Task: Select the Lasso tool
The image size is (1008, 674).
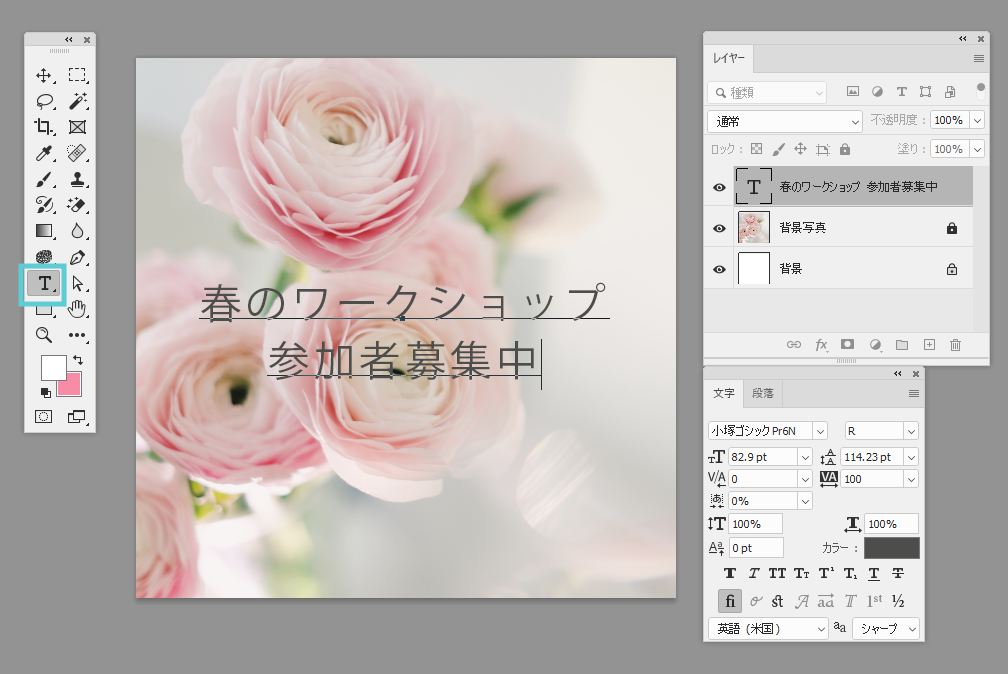Action: pyautogui.click(x=44, y=101)
